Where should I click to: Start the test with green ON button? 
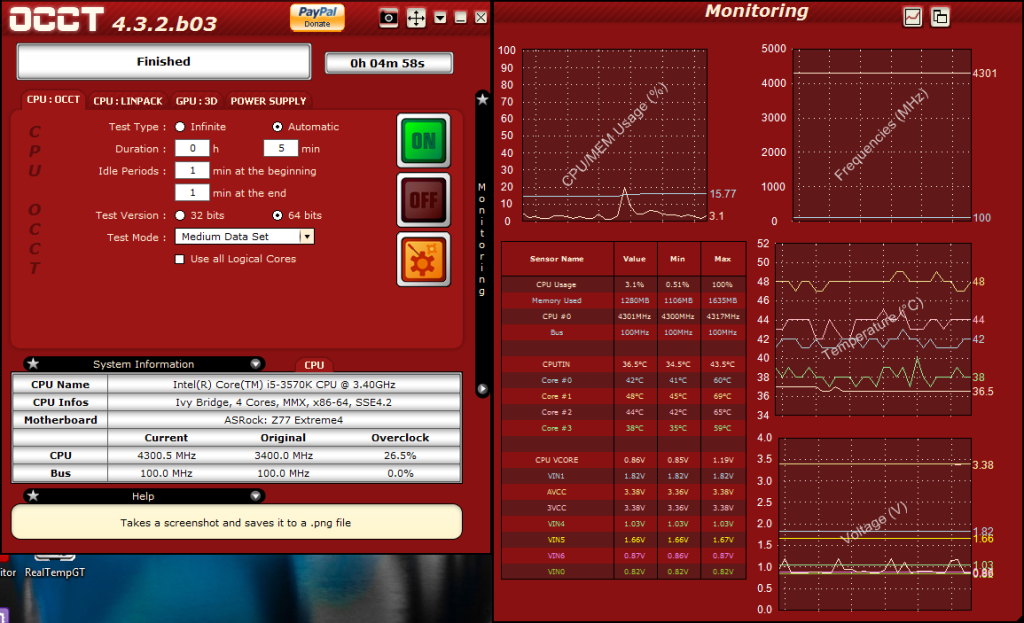pyautogui.click(x=424, y=141)
